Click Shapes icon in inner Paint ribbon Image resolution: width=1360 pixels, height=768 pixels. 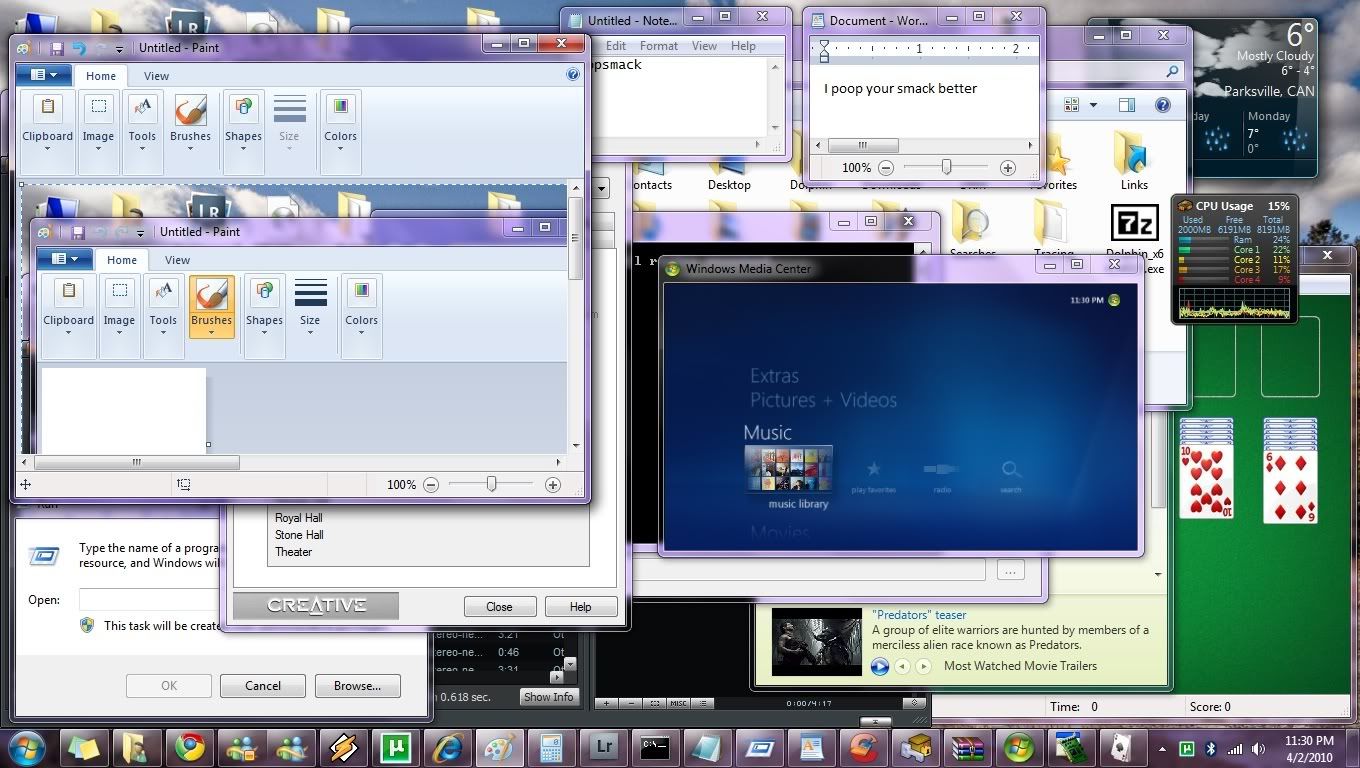(264, 292)
